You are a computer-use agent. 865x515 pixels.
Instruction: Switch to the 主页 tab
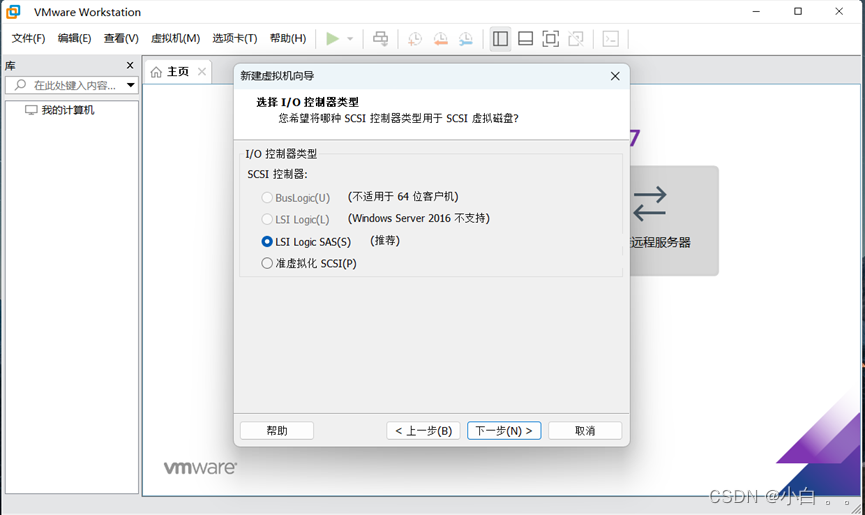coord(178,72)
